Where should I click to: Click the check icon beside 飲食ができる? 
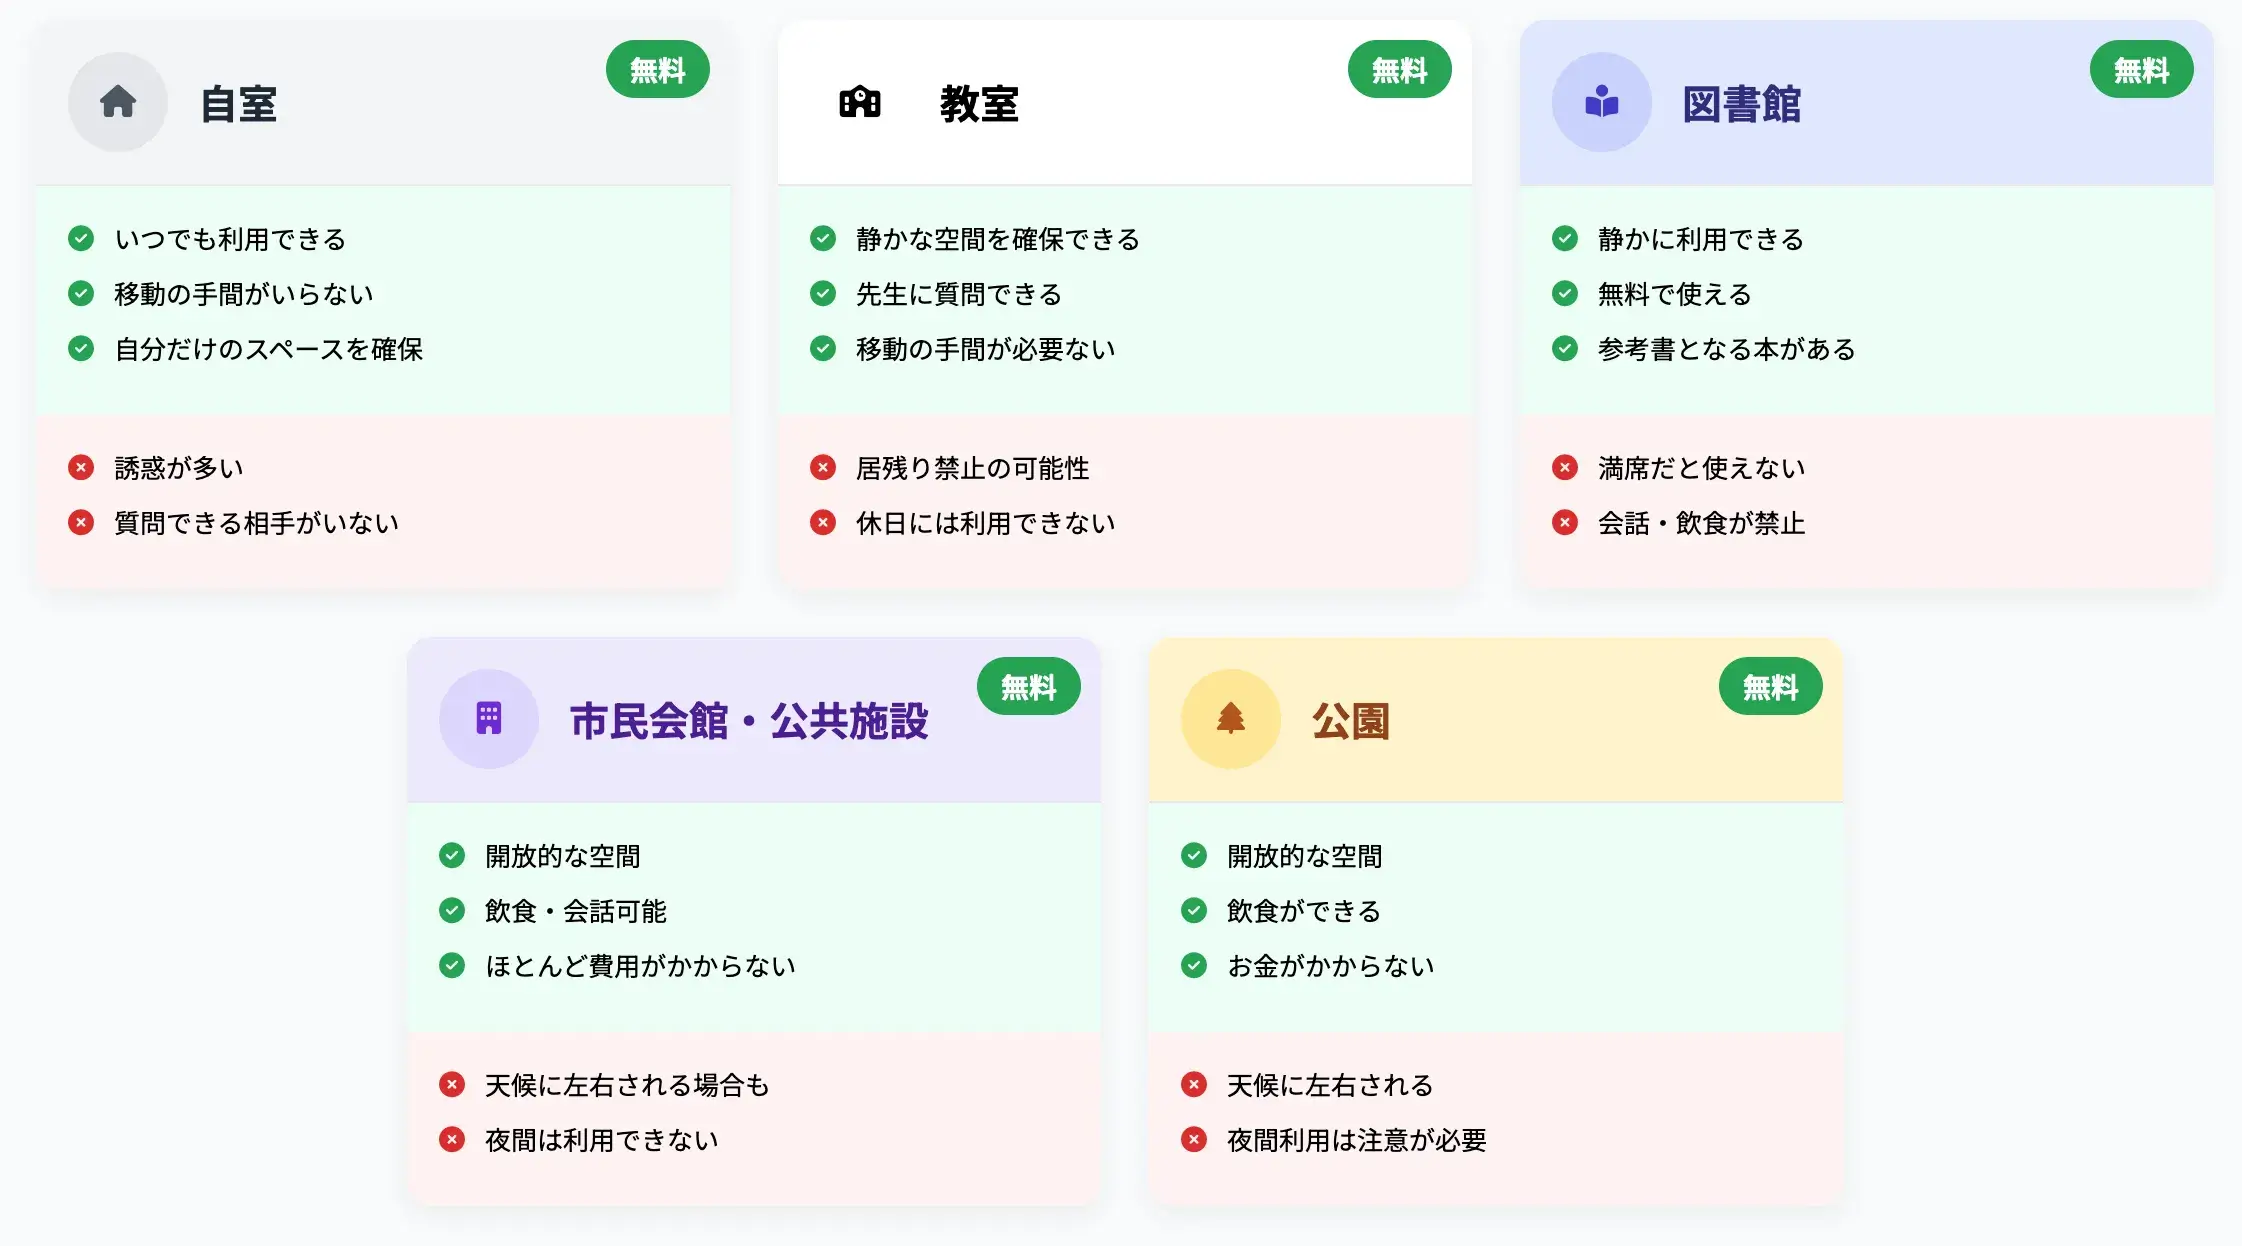click(x=1194, y=910)
